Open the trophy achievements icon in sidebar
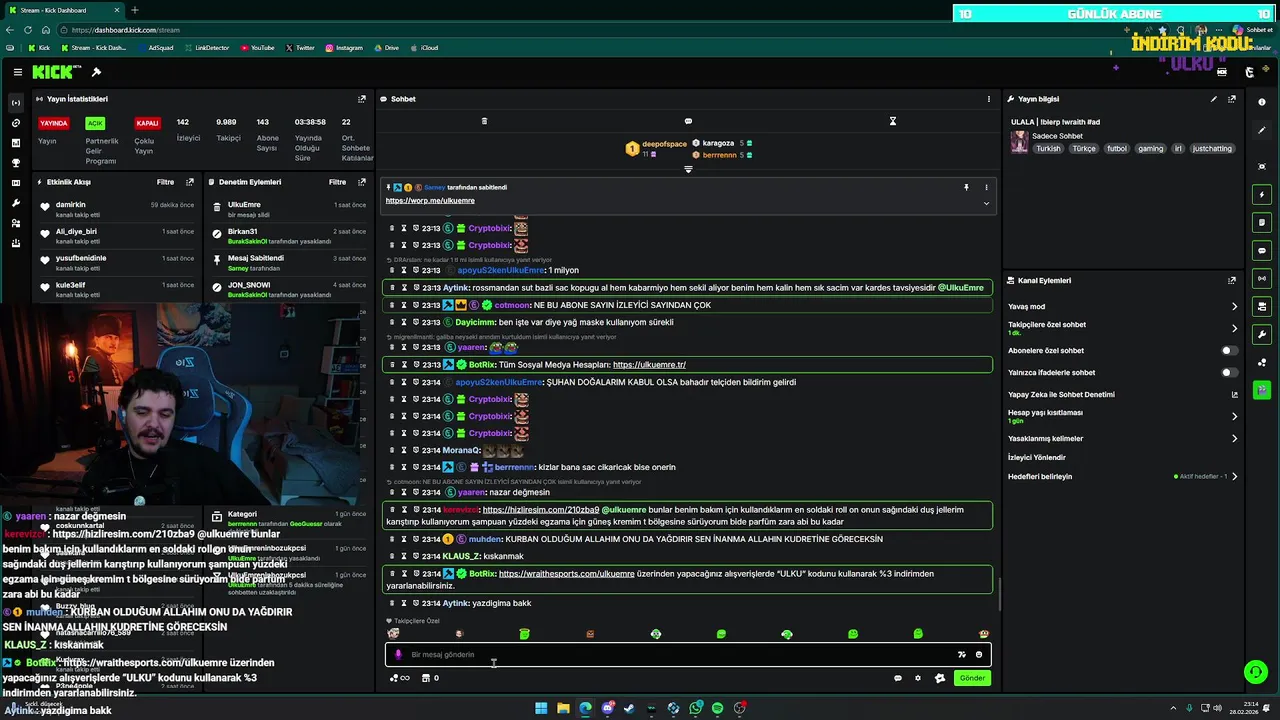The height and width of the screenshot is (720, 1280). click(15, 163)
